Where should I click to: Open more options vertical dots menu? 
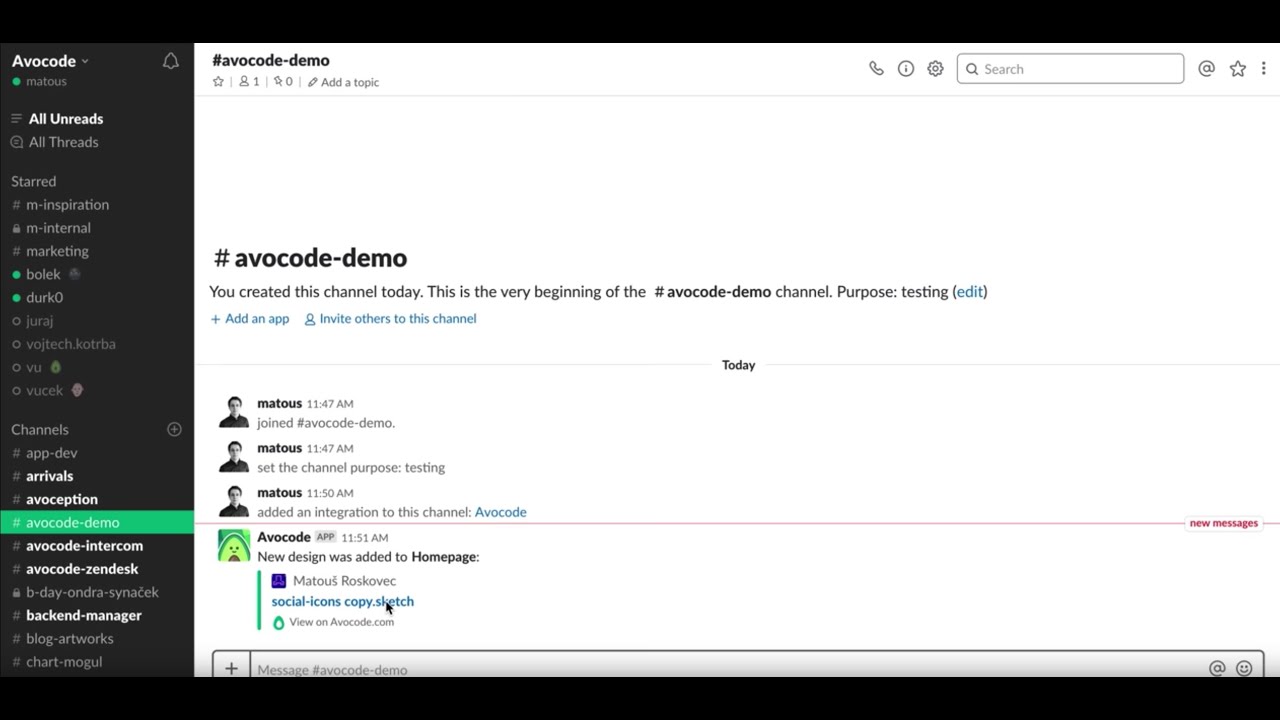[x=1264, y=69]
